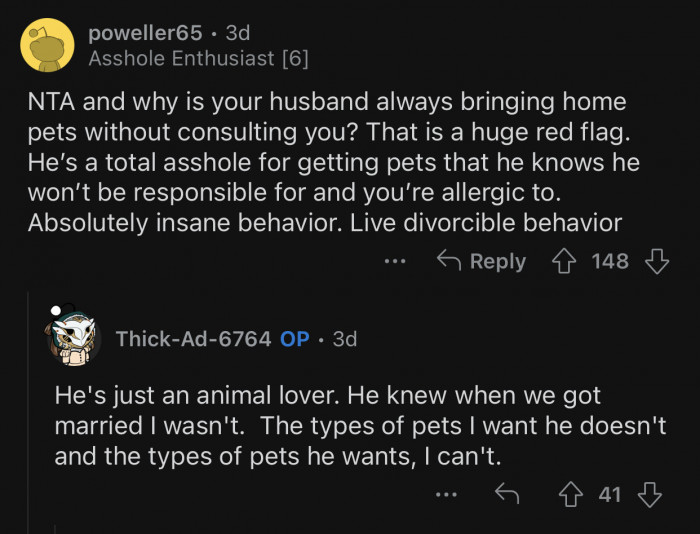Open poweller65's user profile link

coord(145,33)
